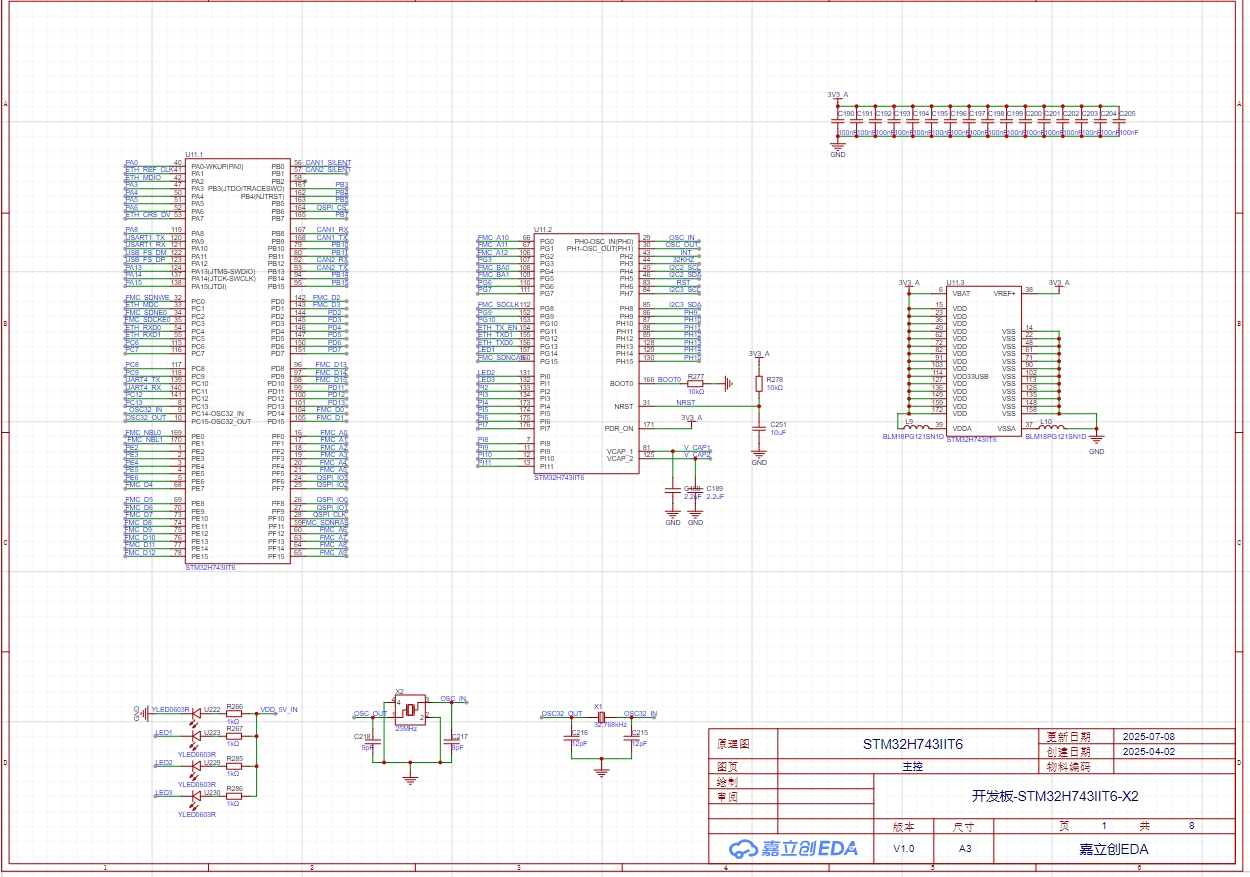Select the FMC_SDCLK net label
The height and width of the screenshot is (877, 1250).
[x=499, y=304]
